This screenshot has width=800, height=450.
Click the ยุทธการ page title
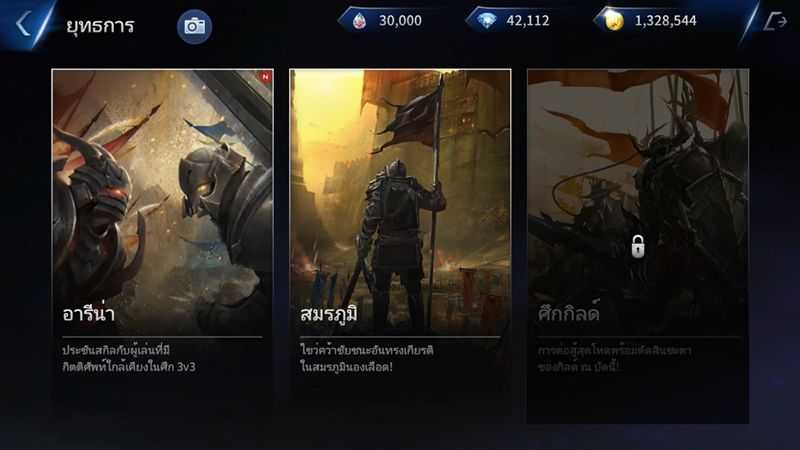click(100, 26)
